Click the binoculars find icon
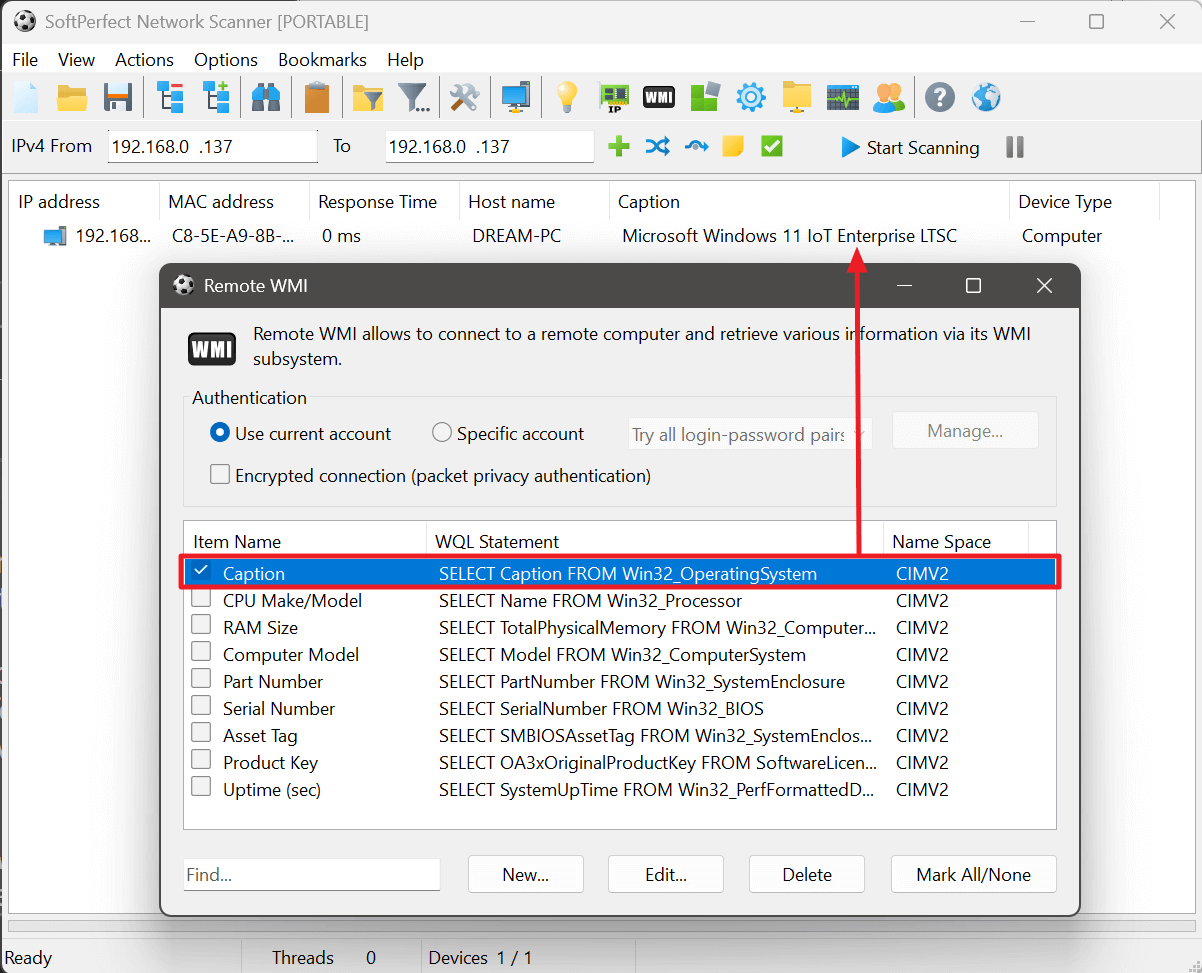Image resolution: width=1202 pixels, height=973 pixels. [266, 97]
